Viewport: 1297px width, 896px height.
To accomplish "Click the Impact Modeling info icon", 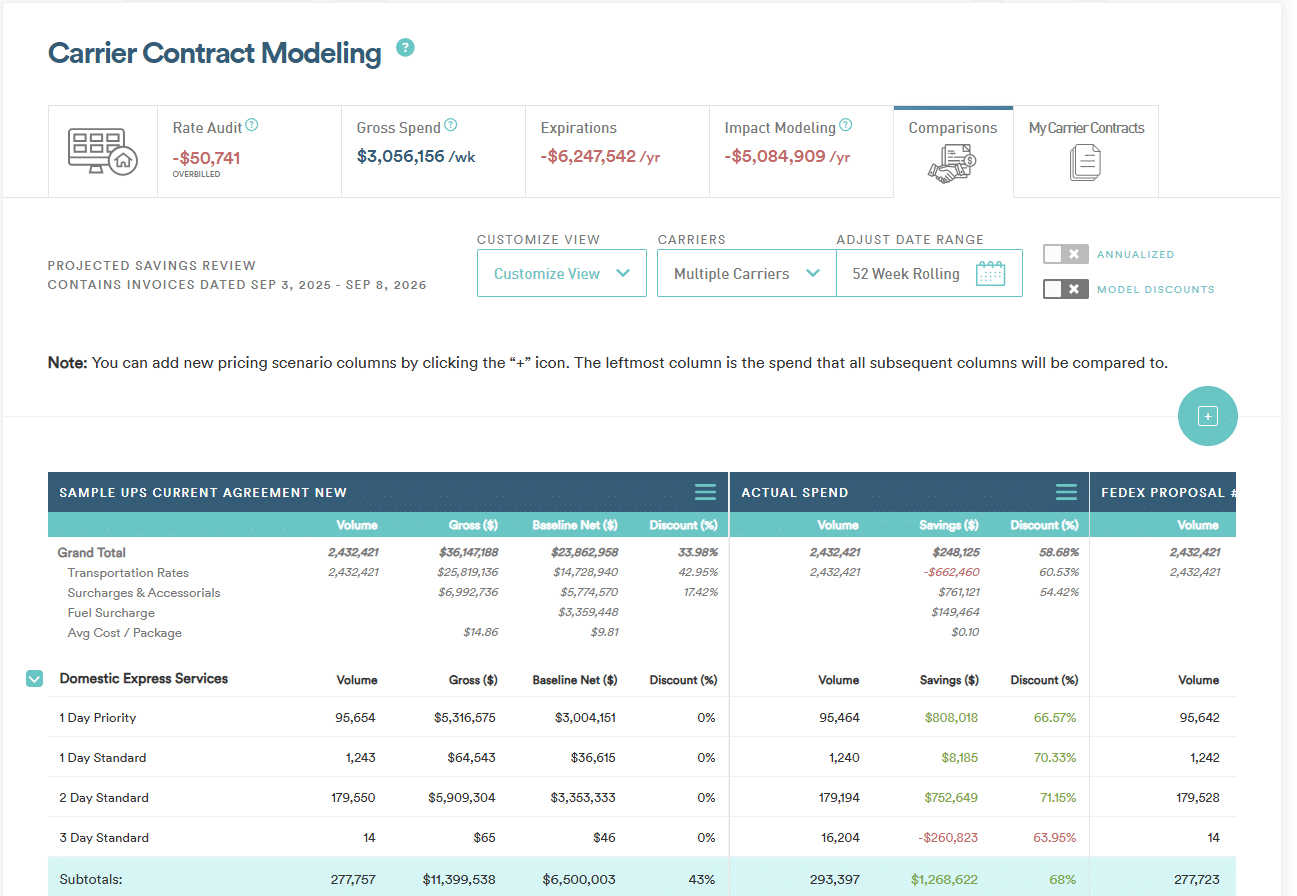I will pyautogui.click(x=846, y=126).
